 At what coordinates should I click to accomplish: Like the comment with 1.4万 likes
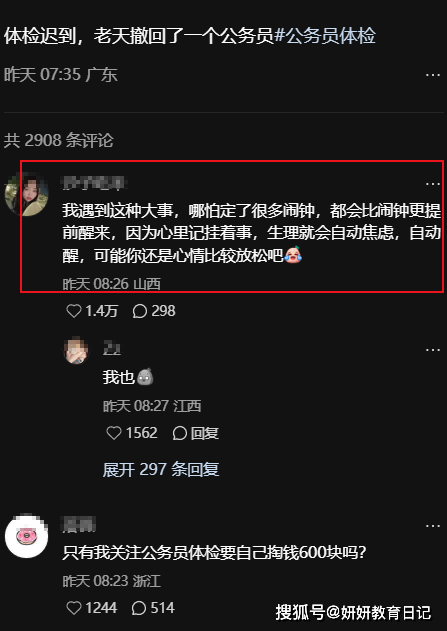point(74,311)
